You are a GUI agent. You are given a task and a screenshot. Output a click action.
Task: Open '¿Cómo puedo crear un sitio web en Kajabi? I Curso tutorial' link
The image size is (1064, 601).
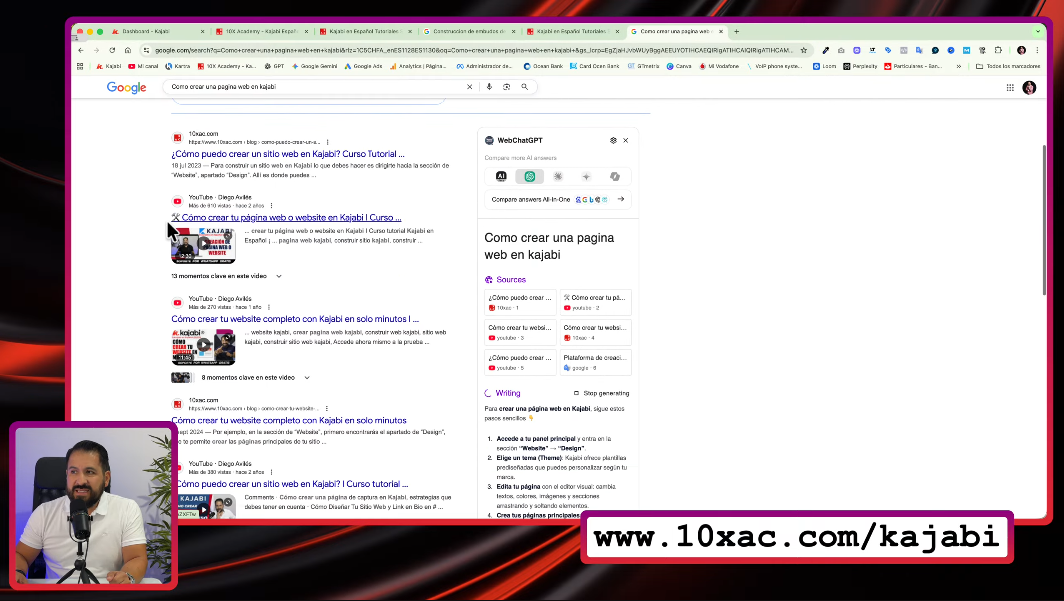click(292, 484)
